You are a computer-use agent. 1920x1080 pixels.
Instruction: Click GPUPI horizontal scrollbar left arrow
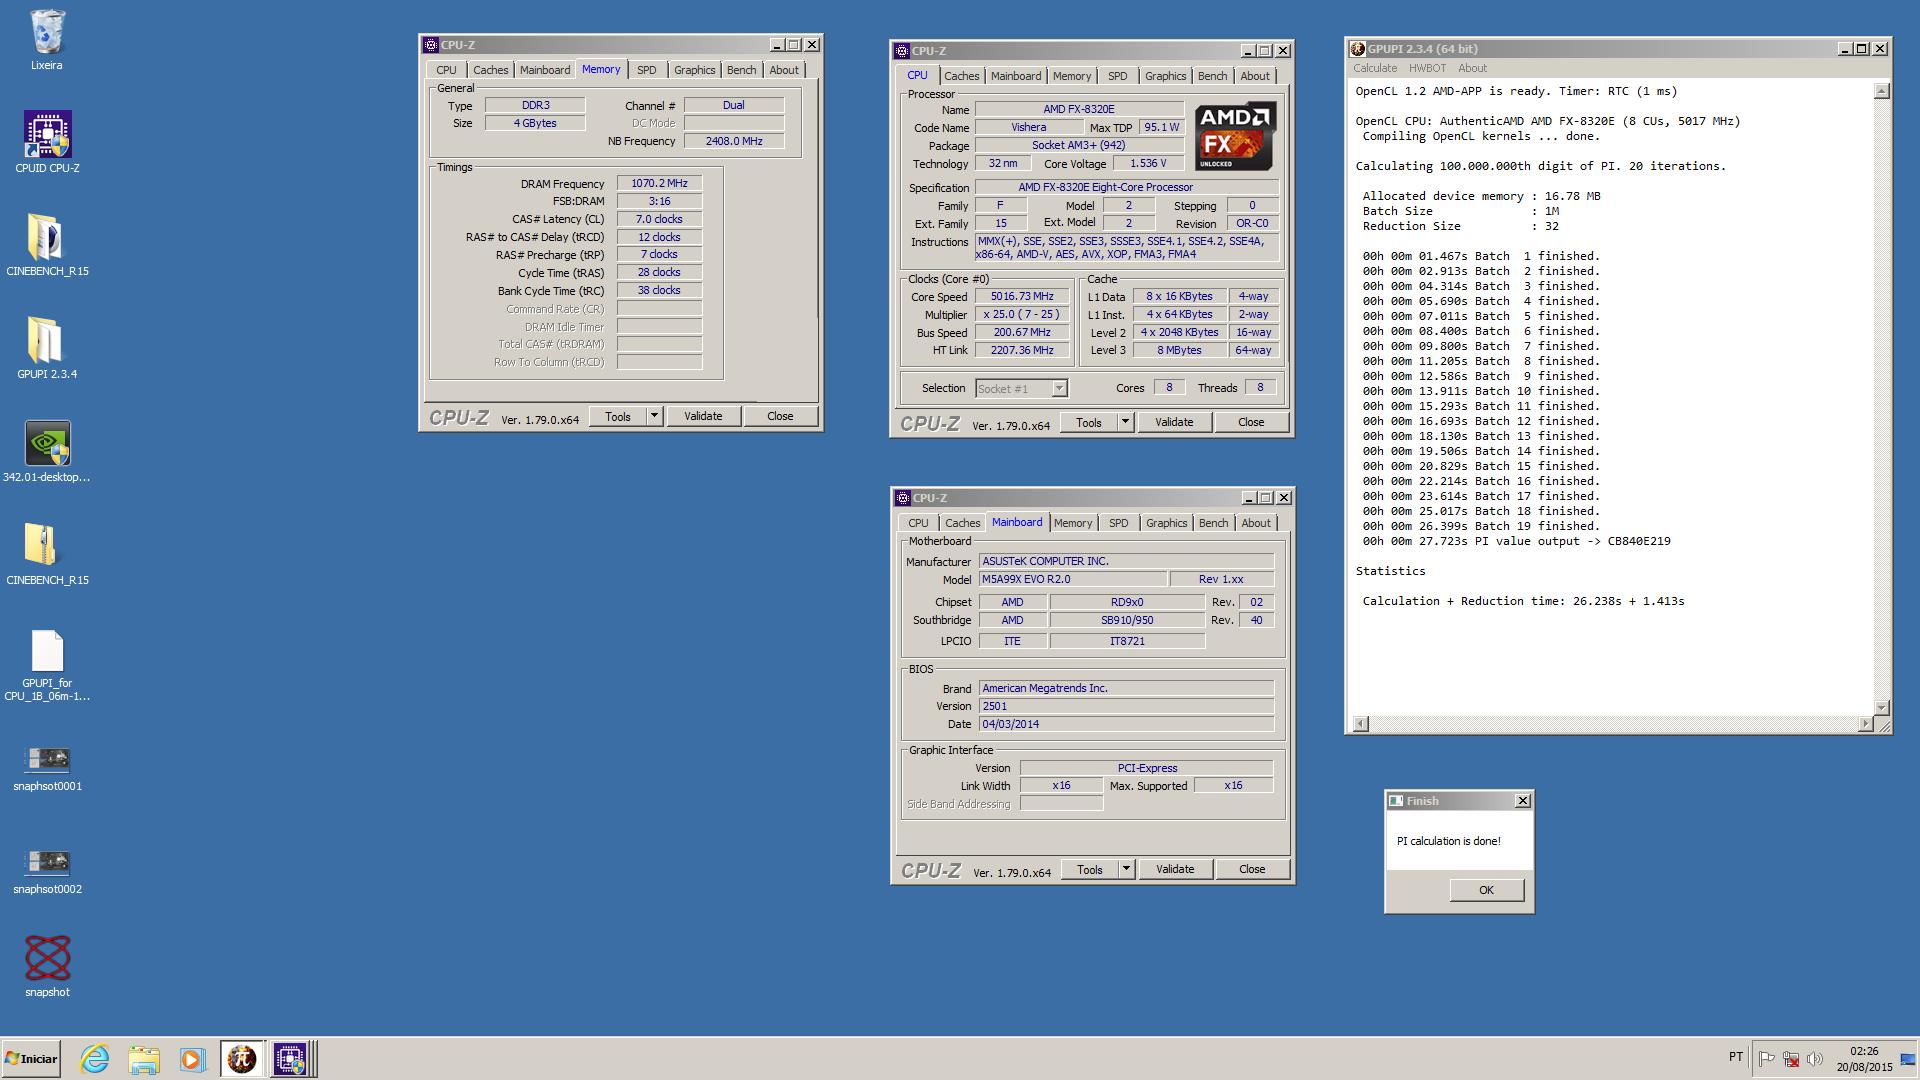1360,724
